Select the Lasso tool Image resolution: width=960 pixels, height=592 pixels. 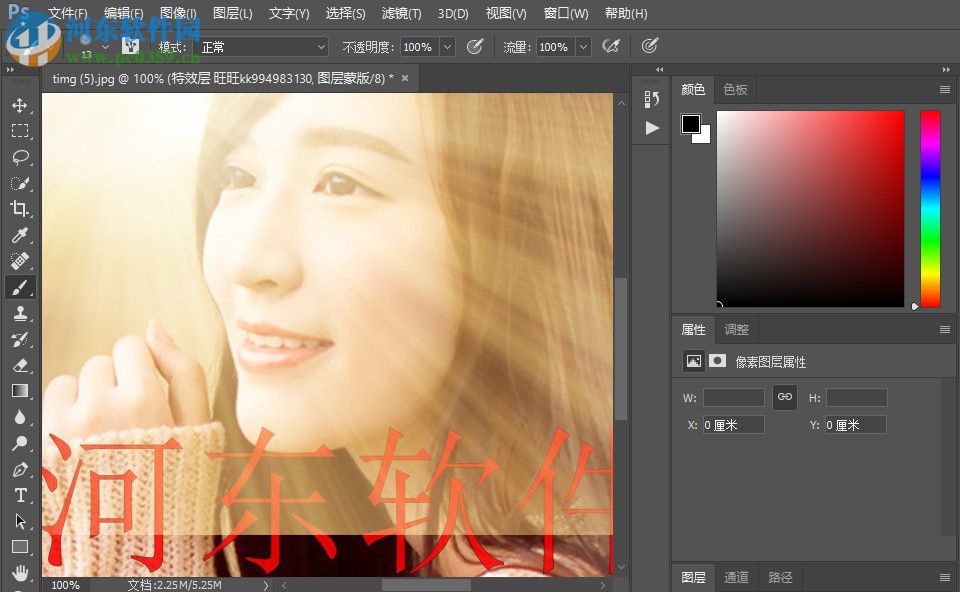[x=20, y=157]
